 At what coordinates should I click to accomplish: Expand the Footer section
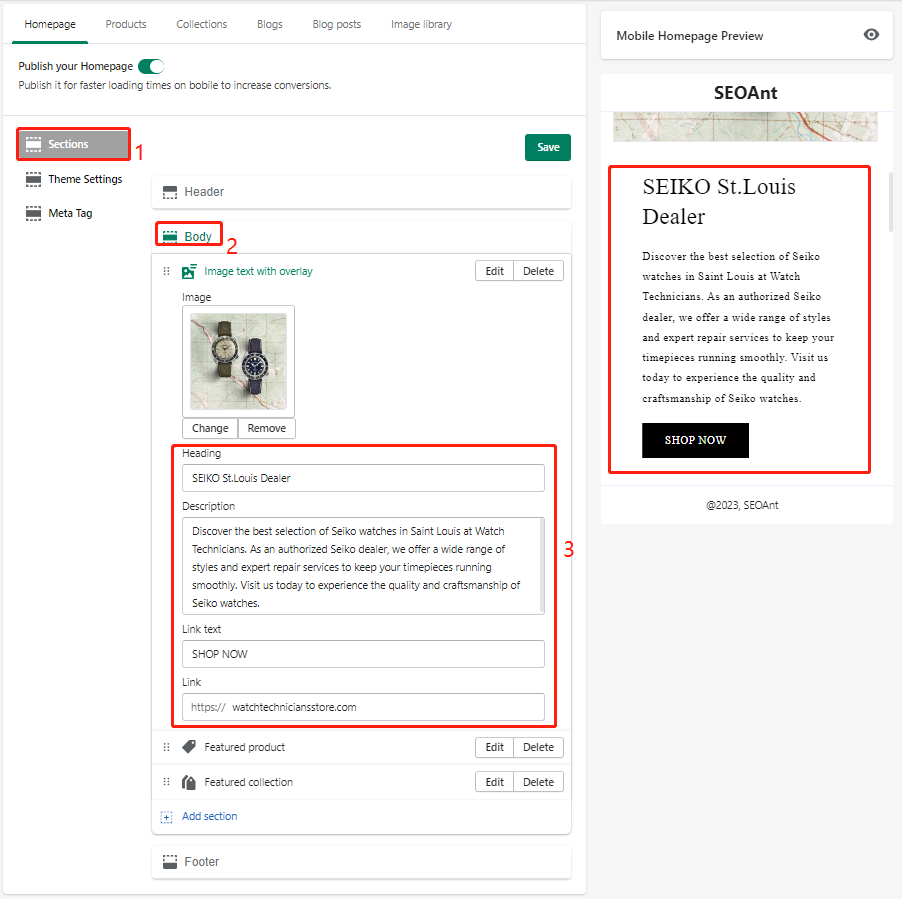(361, 862)
